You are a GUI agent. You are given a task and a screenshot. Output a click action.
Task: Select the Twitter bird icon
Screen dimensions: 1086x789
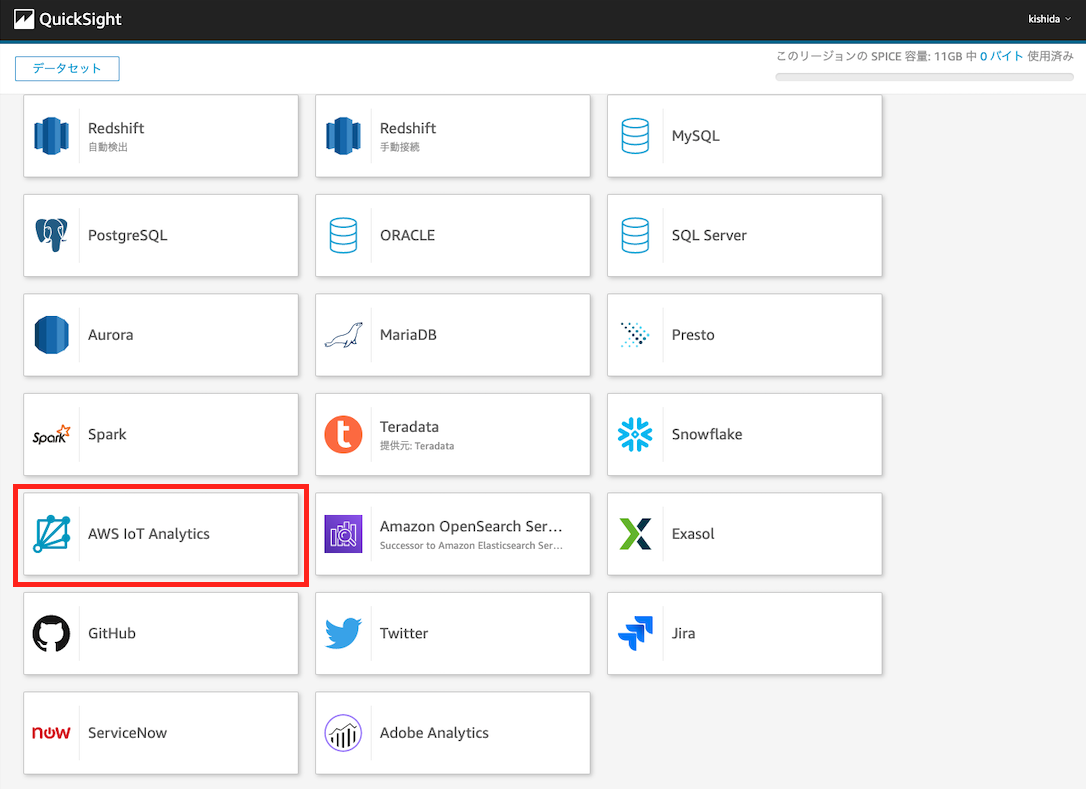click(344, 633)
